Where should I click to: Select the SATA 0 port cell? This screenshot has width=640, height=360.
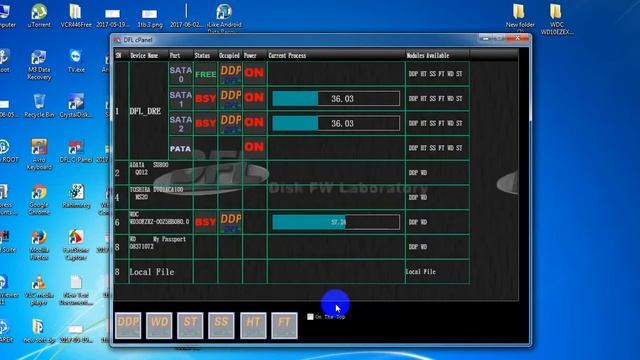click(181, 74)
